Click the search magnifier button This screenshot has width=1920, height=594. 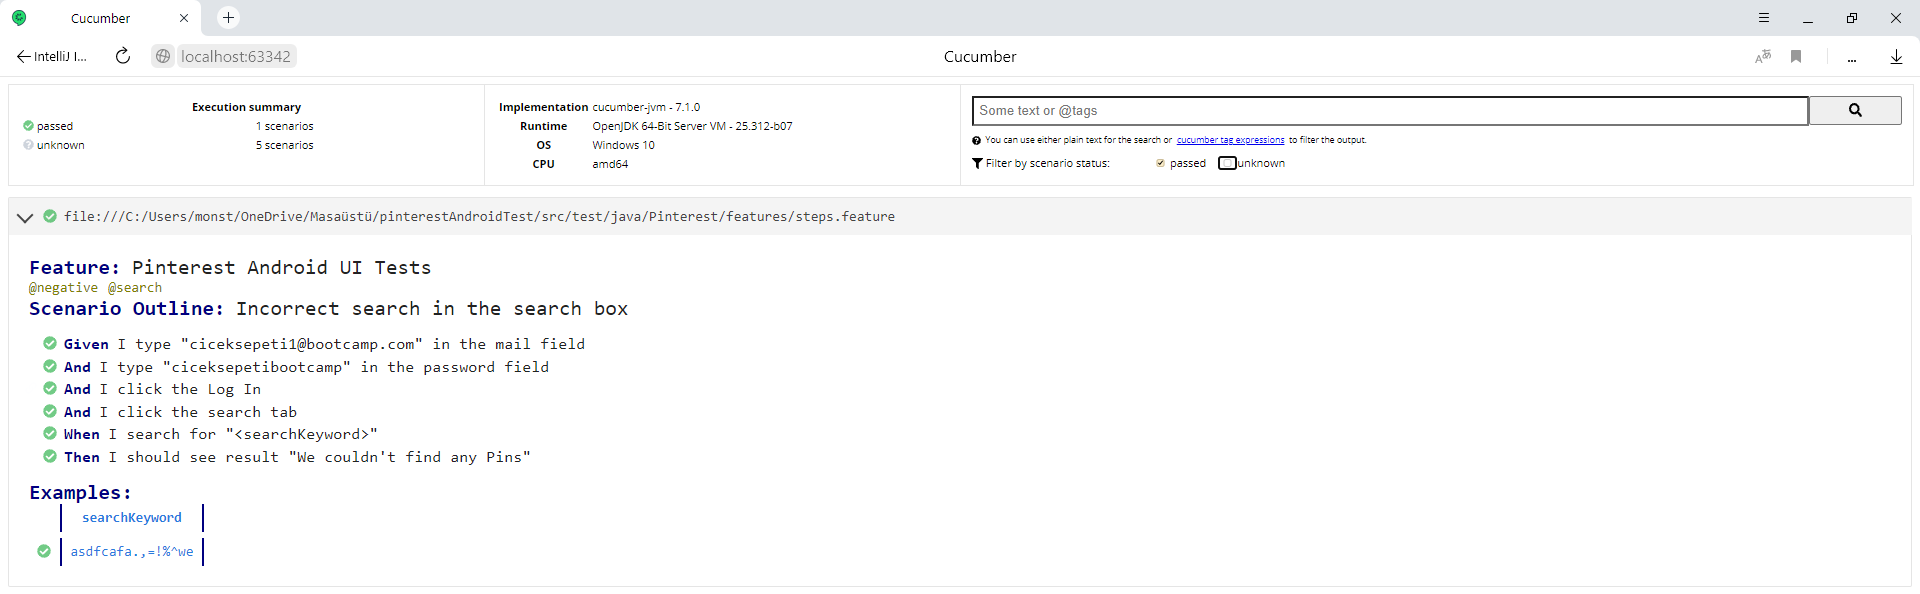tap(1855, 111)
